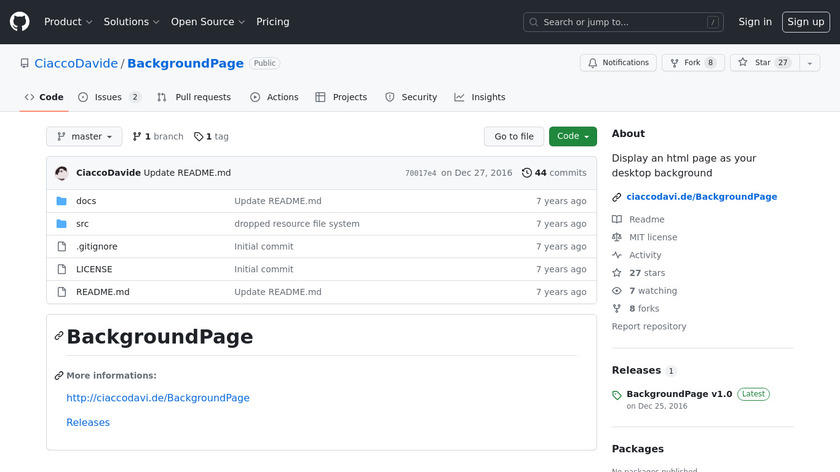Click the MIT license scale icon
Image resolution: width=840 pixels, height=472 pixels.
(x=617, y=237)
